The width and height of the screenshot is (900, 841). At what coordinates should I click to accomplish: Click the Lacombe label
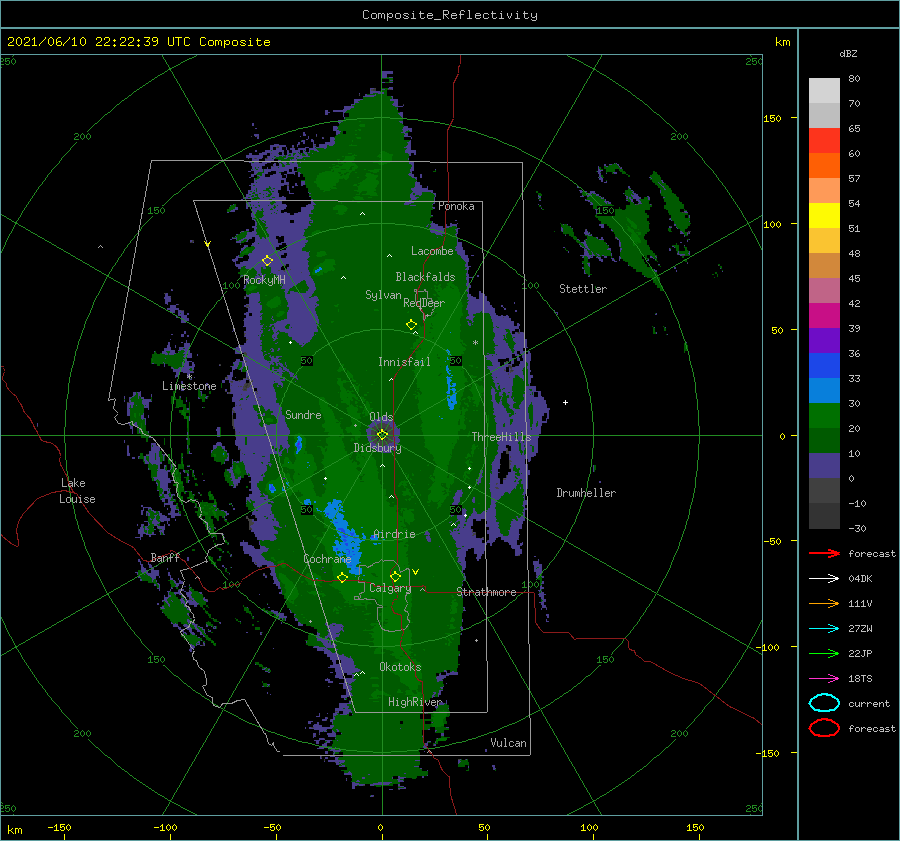coord(432,251)
